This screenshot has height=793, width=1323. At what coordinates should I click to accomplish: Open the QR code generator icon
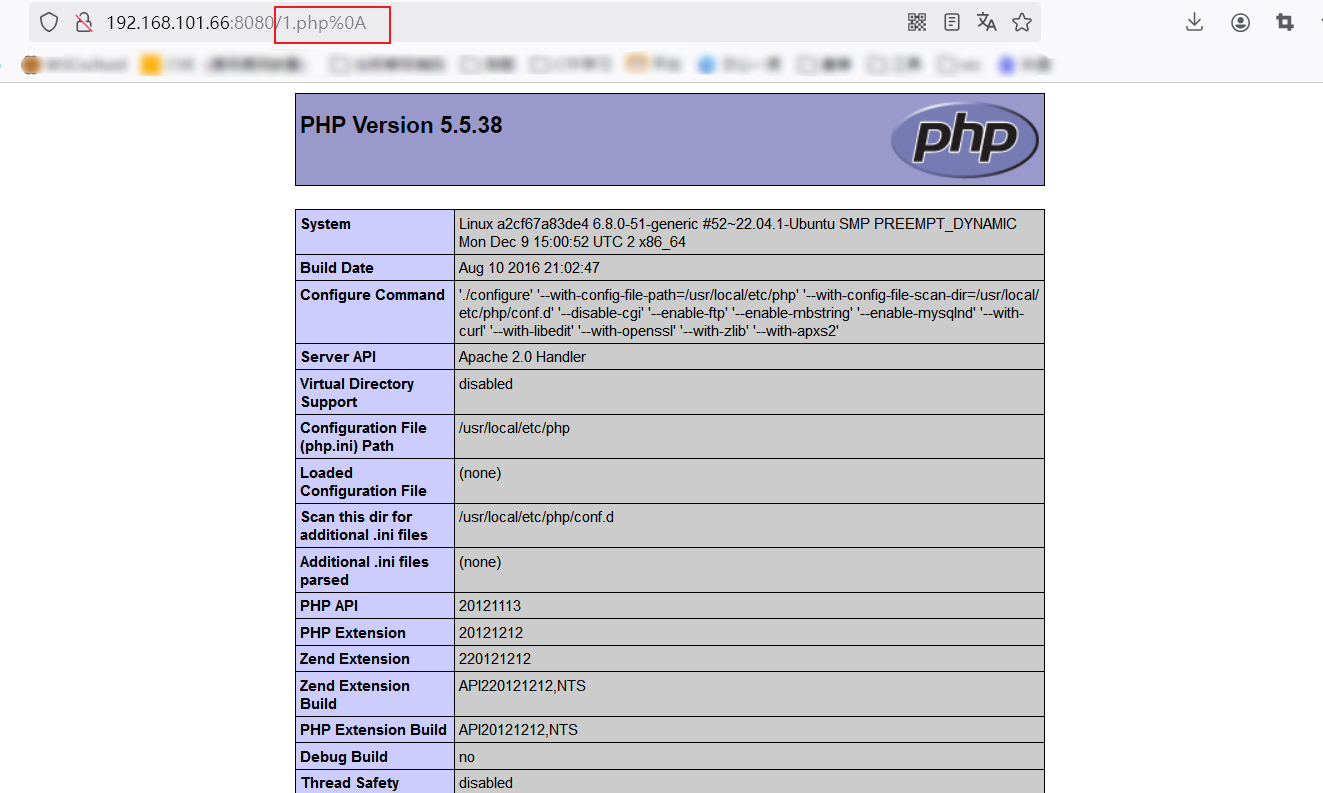click(917, 22)
